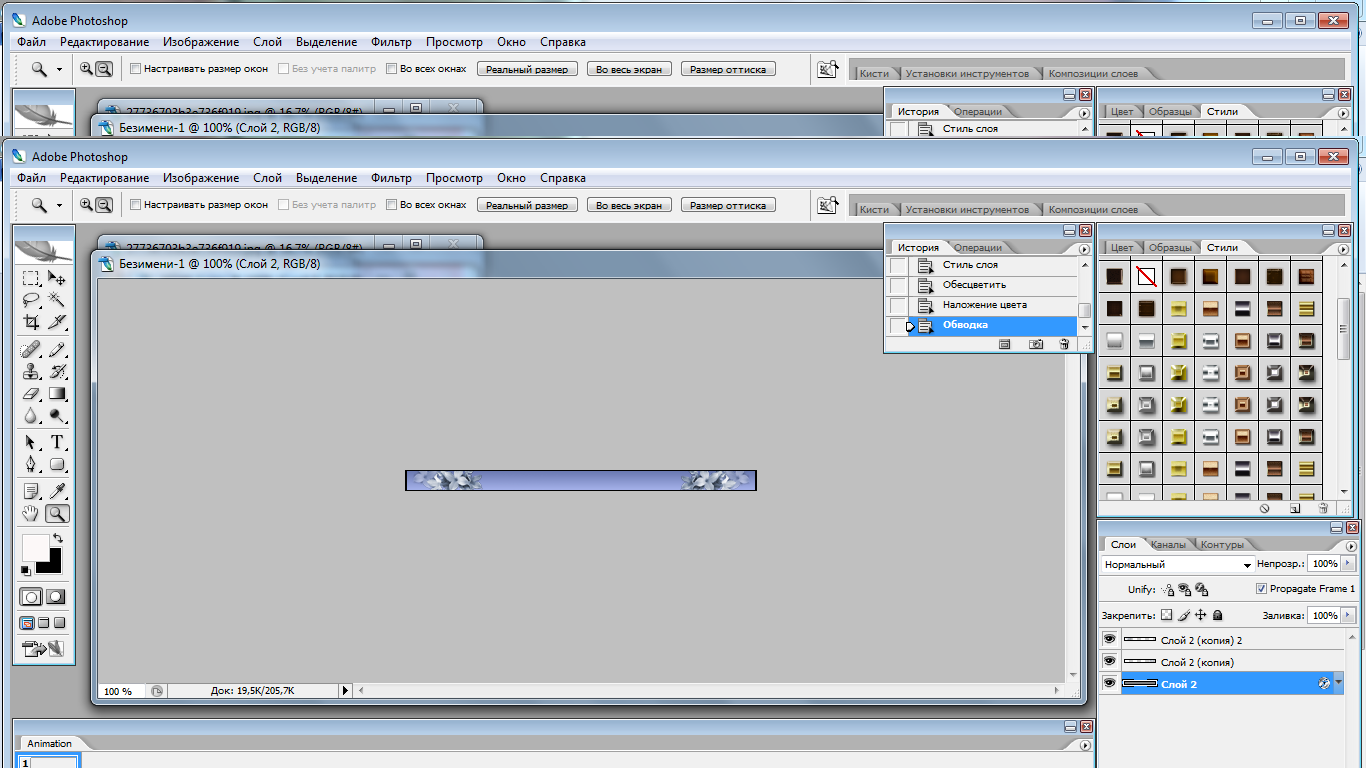Expand effects list on layer 'Слой 2'
The width and height of the screenshot is (1366, 768).
tap(1340, 684)
